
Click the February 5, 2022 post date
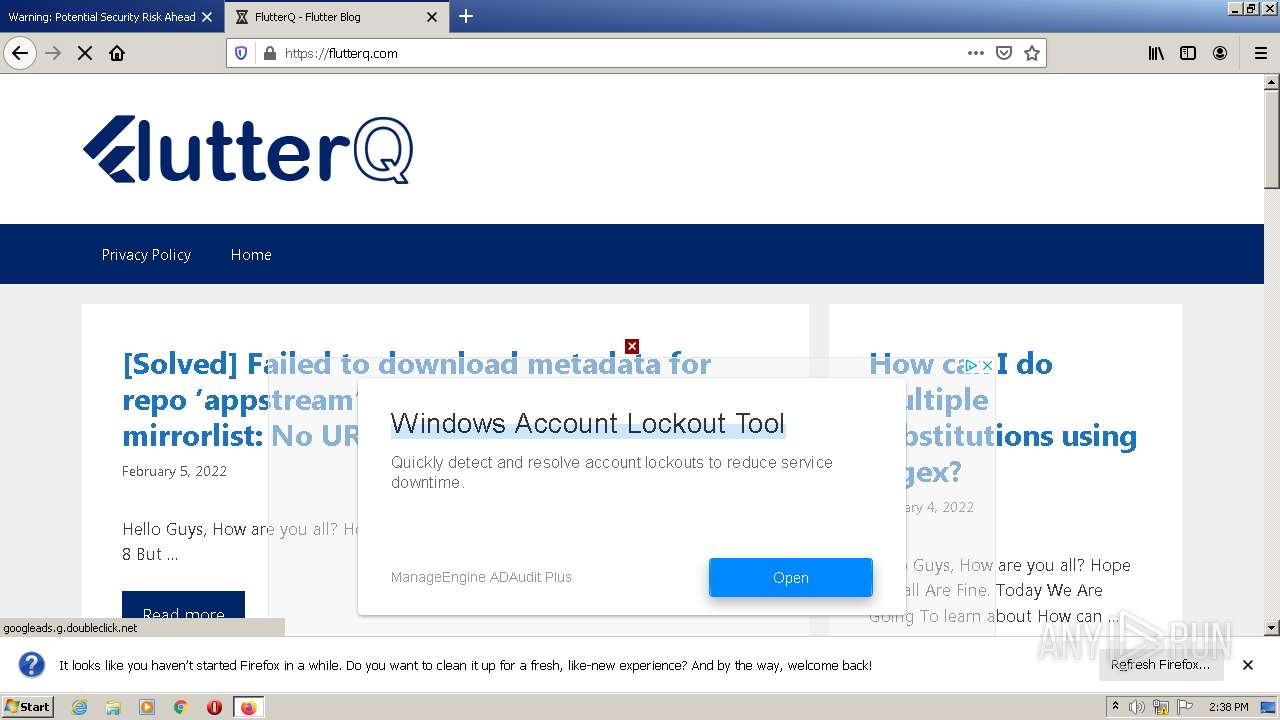[x=174, y=471]
